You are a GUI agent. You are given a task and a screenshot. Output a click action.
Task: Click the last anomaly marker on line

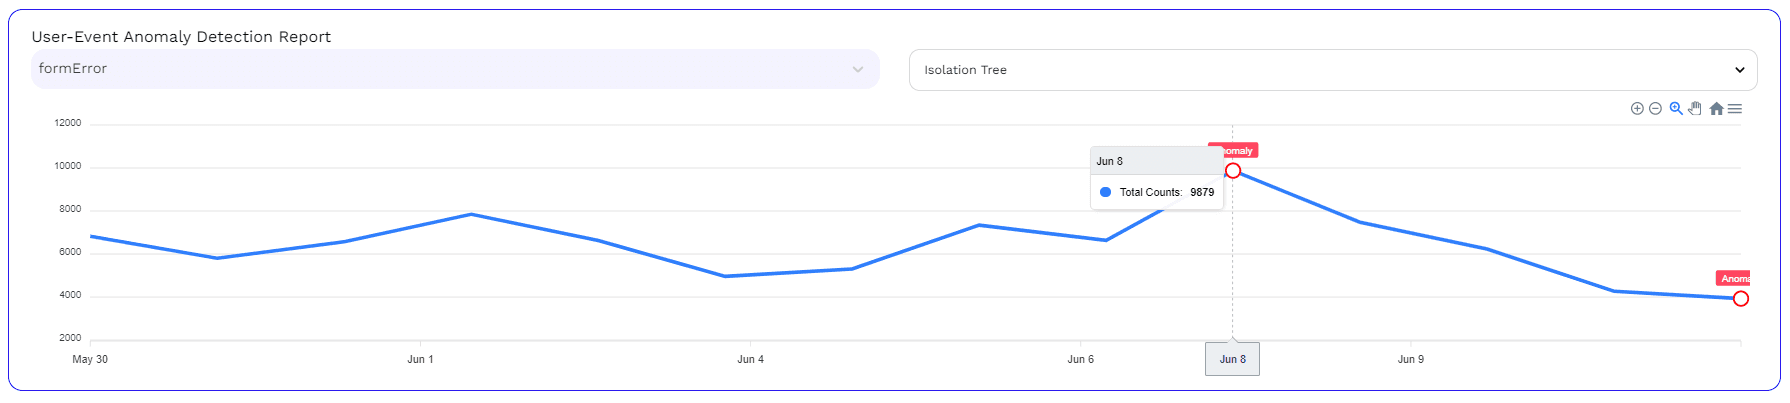(1741, 299)
